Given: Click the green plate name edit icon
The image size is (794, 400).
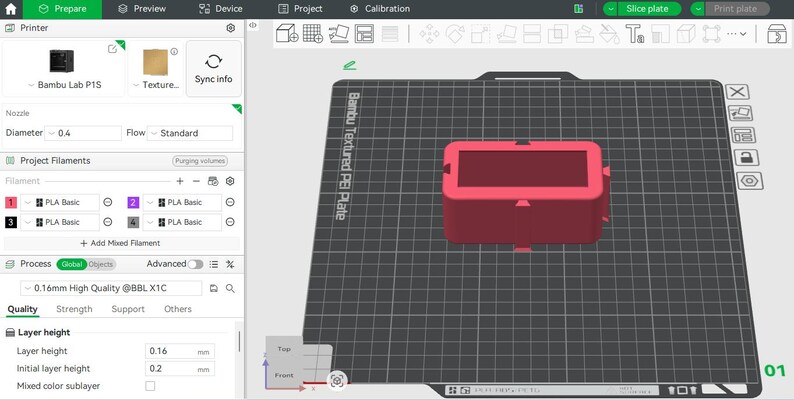Looking at the screenshot, I should [349, 65].
